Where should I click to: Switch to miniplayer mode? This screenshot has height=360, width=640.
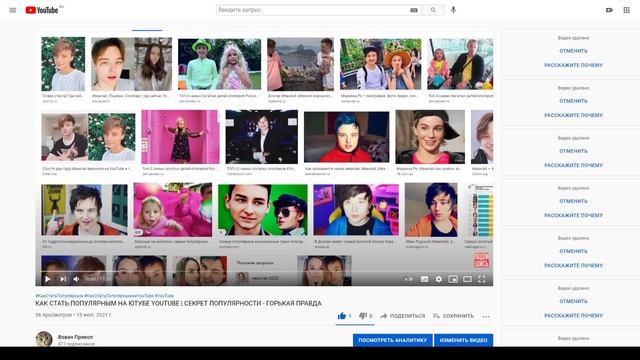453,279
